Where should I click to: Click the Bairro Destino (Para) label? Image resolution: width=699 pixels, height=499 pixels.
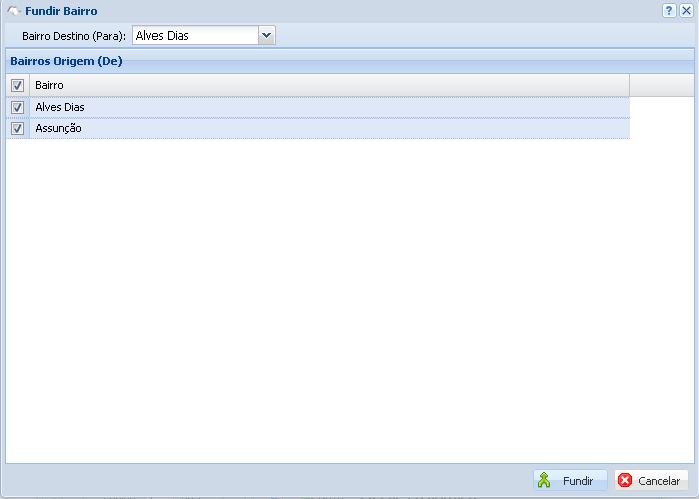click(x=74, y=36)
